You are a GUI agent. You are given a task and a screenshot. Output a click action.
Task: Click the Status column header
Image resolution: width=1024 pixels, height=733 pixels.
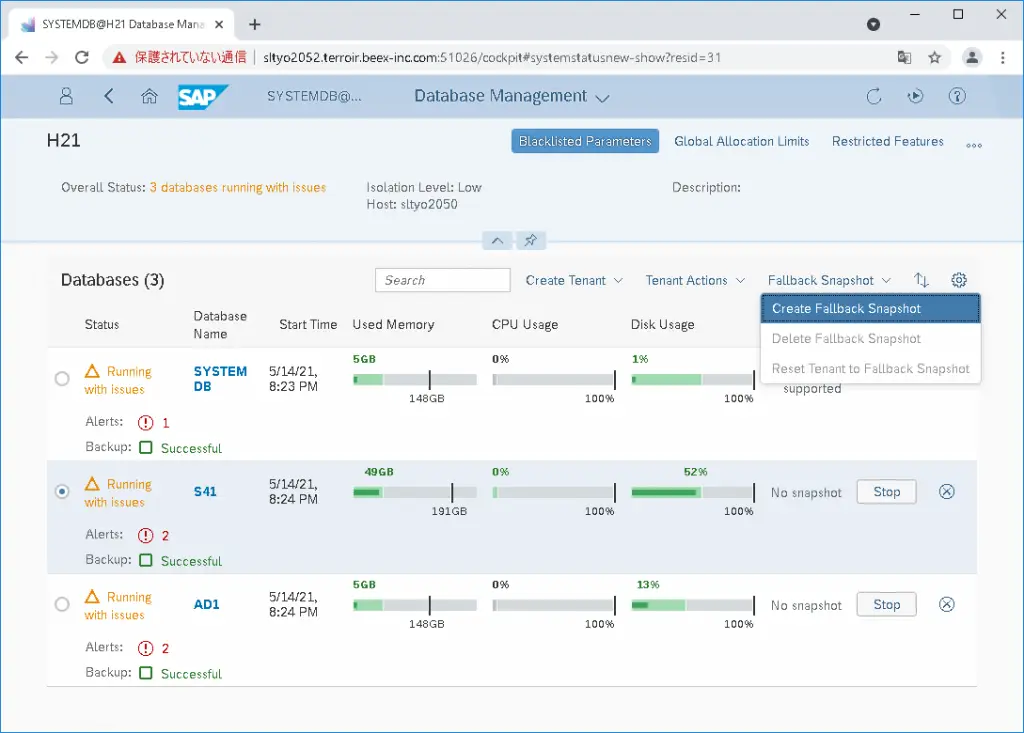(102, 325)
